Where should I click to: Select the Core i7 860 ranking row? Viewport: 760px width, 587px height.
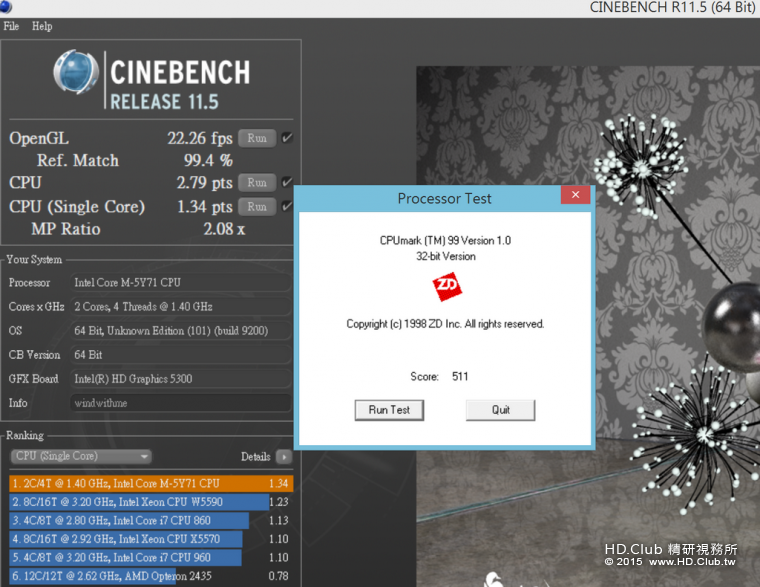(x=130, y=520)
